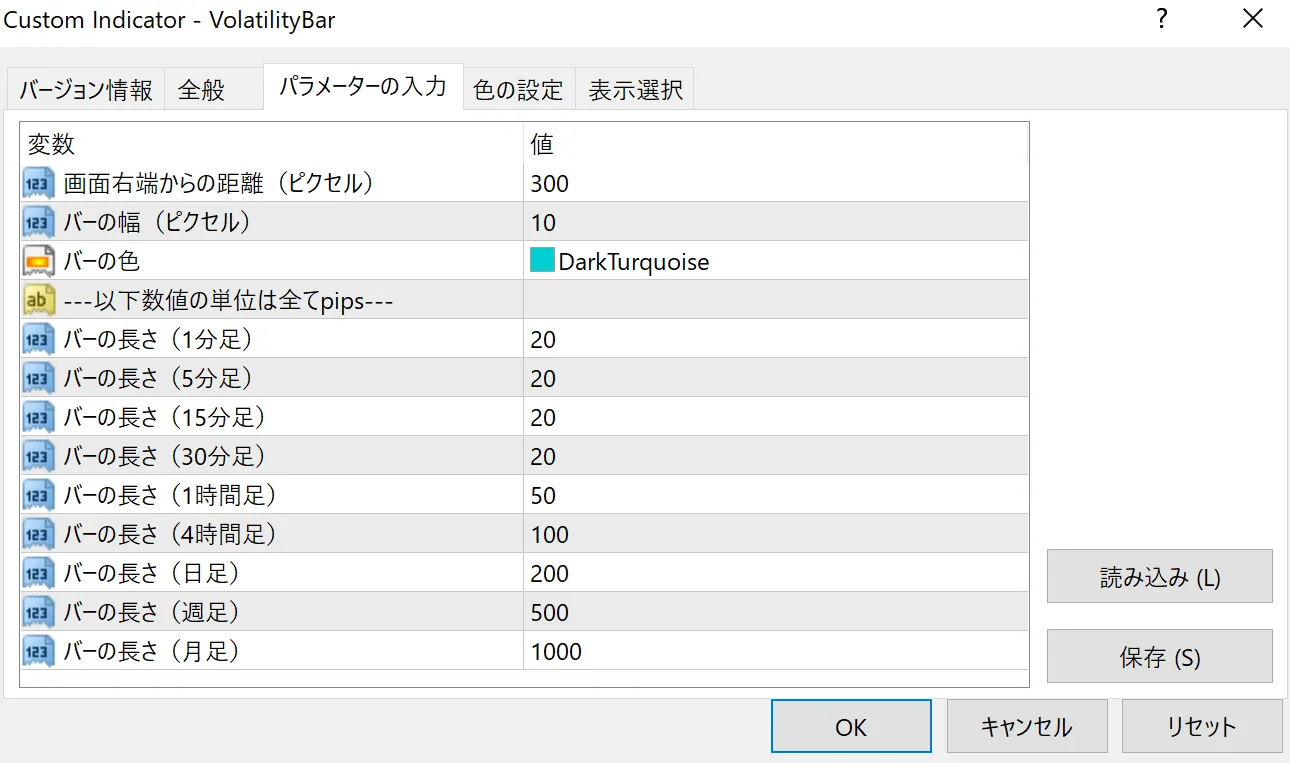Viewport: 1290px width, 763px height.
Task: Click the ab string icon for pips note
Action: click(x=38, y=301)
